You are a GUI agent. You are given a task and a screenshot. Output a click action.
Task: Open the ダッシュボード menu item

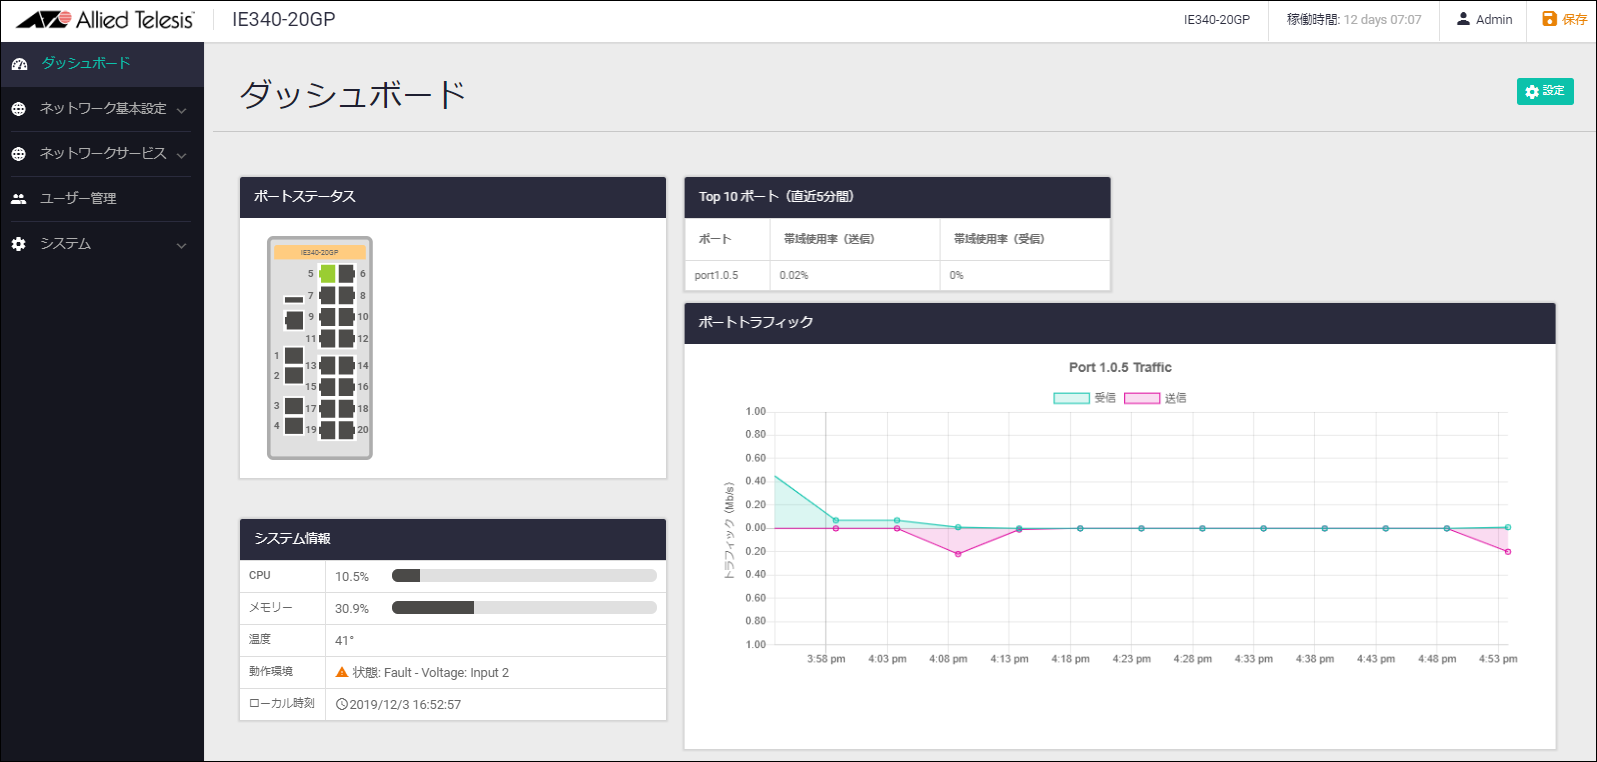click(86, 63)
